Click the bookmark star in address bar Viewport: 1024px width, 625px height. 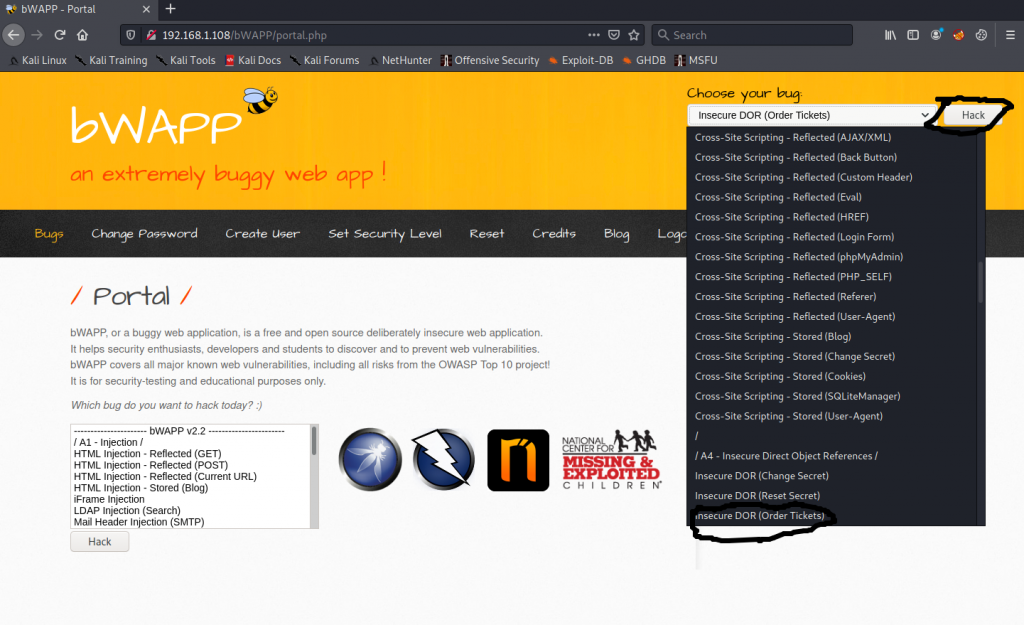[633, 35]
